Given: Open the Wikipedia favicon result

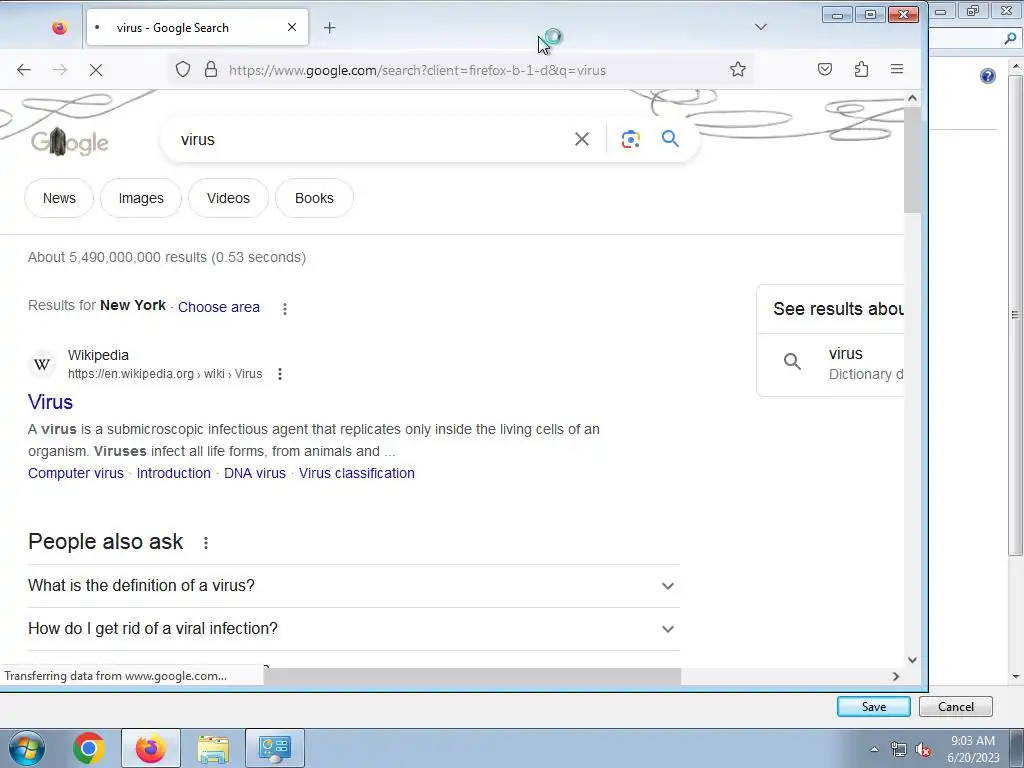Looking at the screenshot, I should [42, 364].
